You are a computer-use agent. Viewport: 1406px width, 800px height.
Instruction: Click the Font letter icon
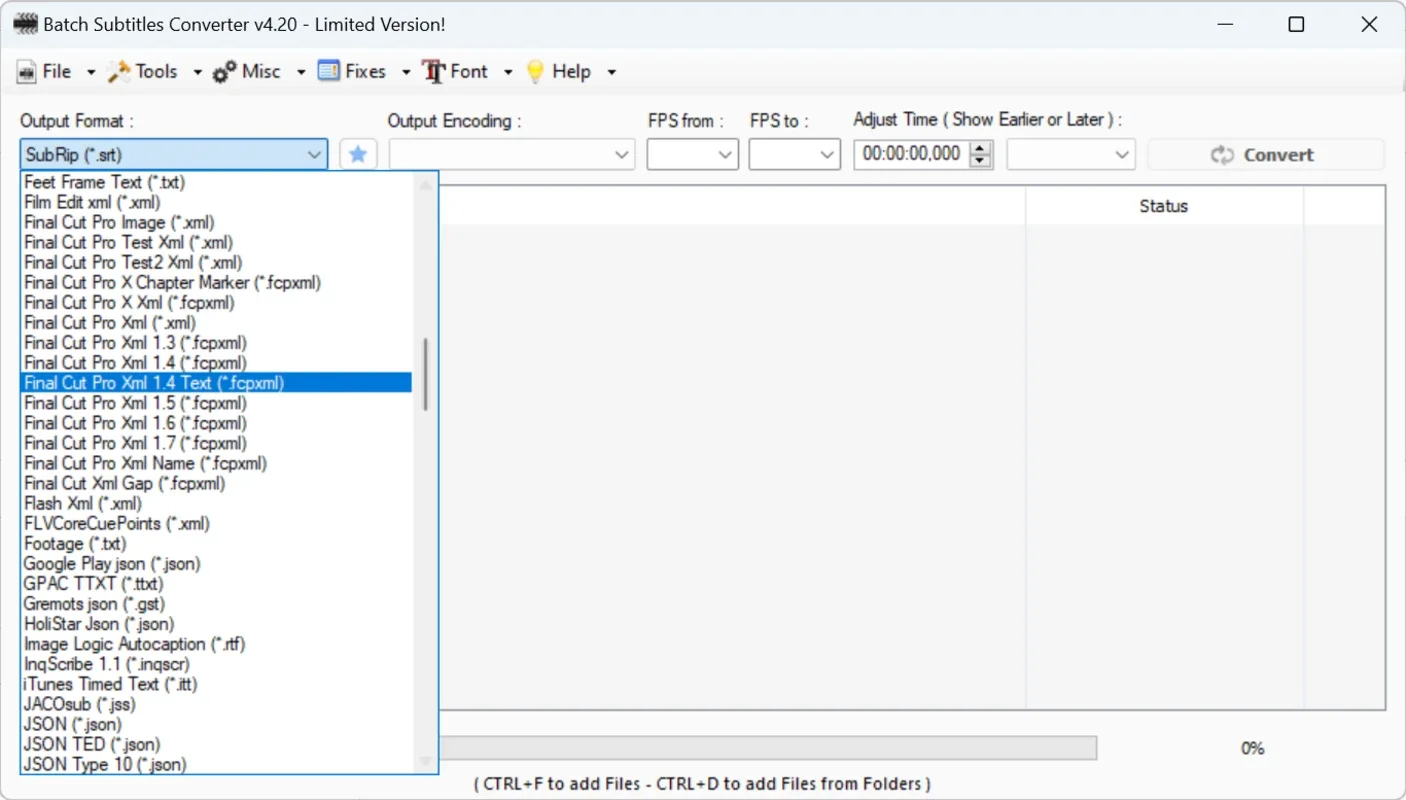click(x=434, y=71)
